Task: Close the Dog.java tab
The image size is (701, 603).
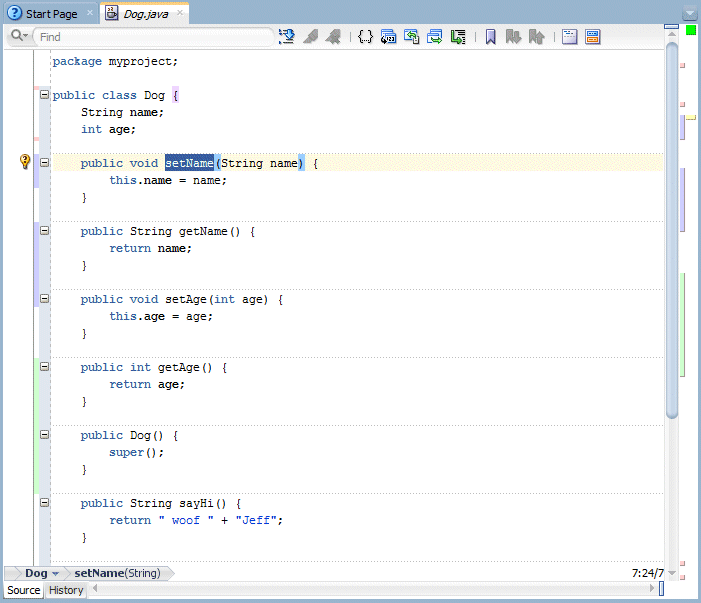Action: pos(180,13)
